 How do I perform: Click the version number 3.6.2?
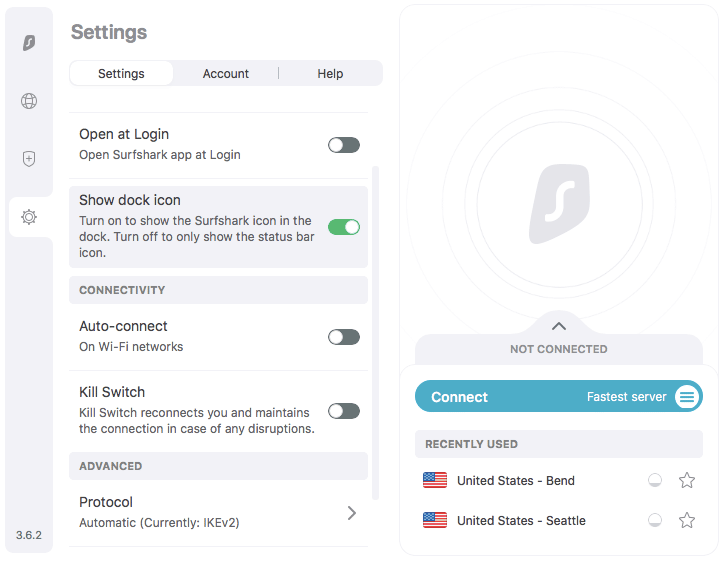pos(29,535)
